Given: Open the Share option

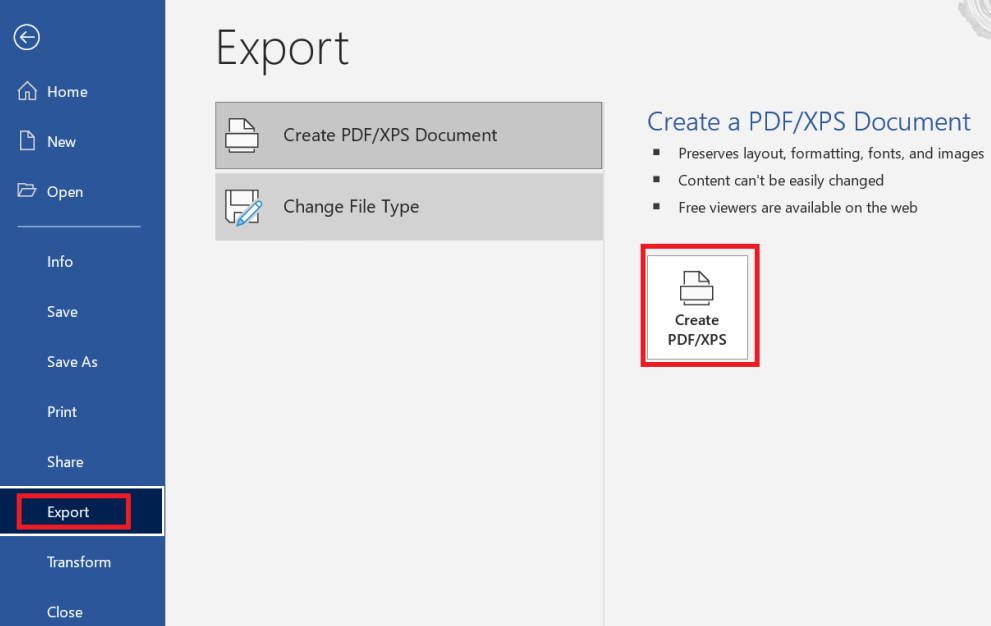Looking at the screenshot, I should click(65, 461).
